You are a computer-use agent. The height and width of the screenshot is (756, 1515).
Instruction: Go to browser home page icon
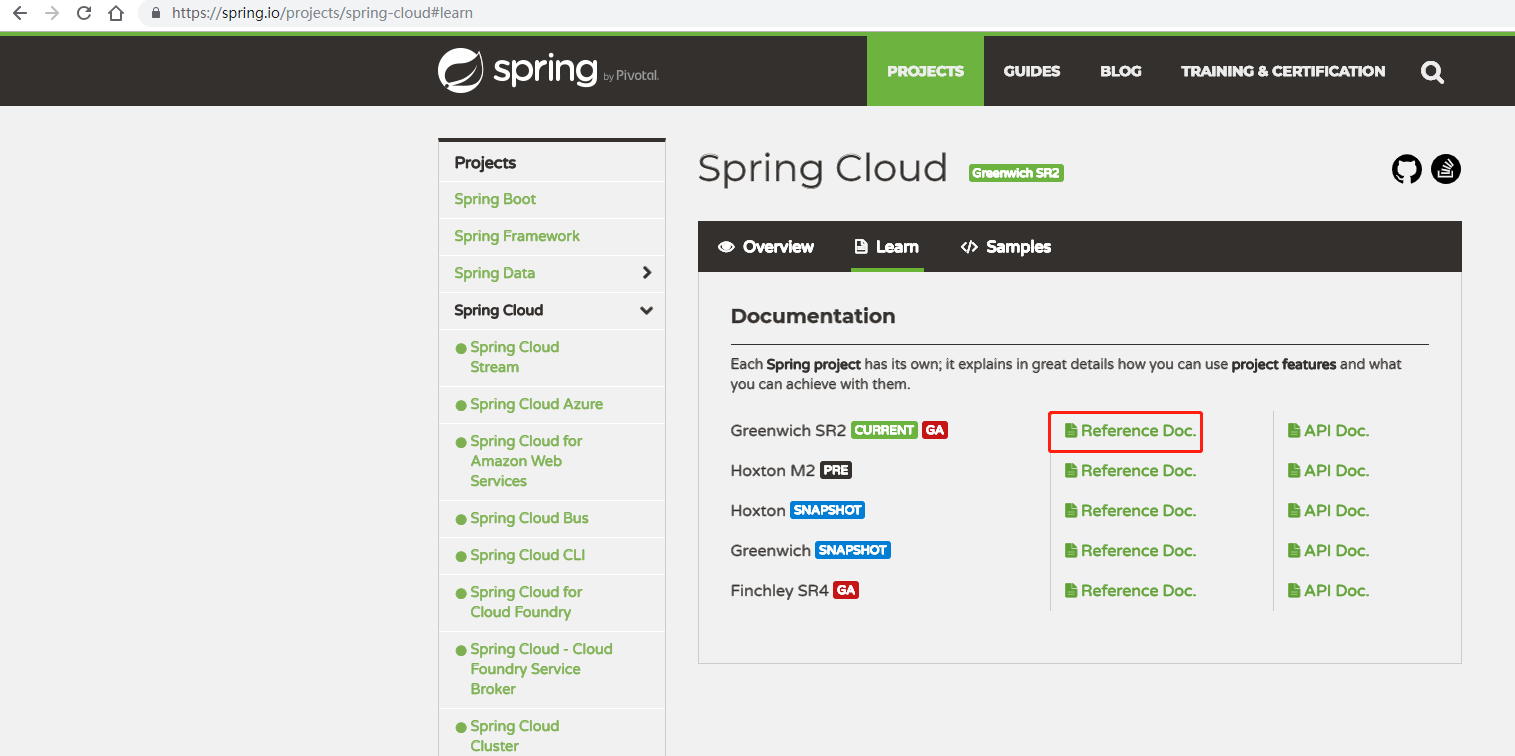point(117,13)
